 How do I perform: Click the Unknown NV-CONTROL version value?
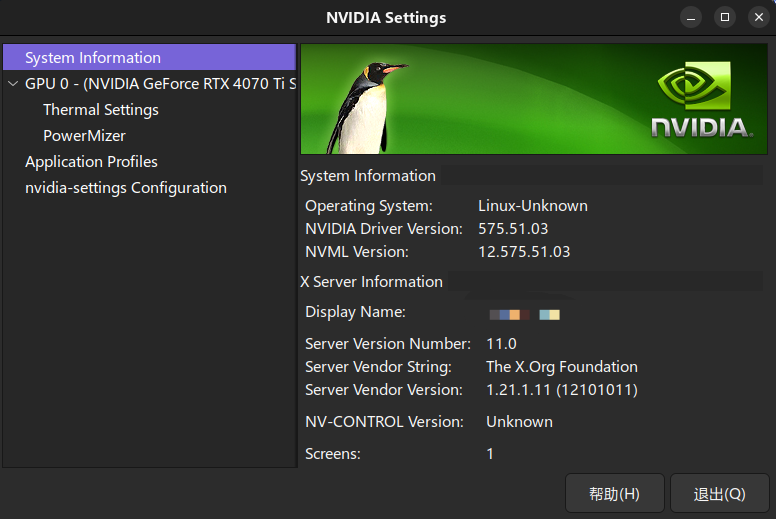pyautogui.click(x=519, y=422)
